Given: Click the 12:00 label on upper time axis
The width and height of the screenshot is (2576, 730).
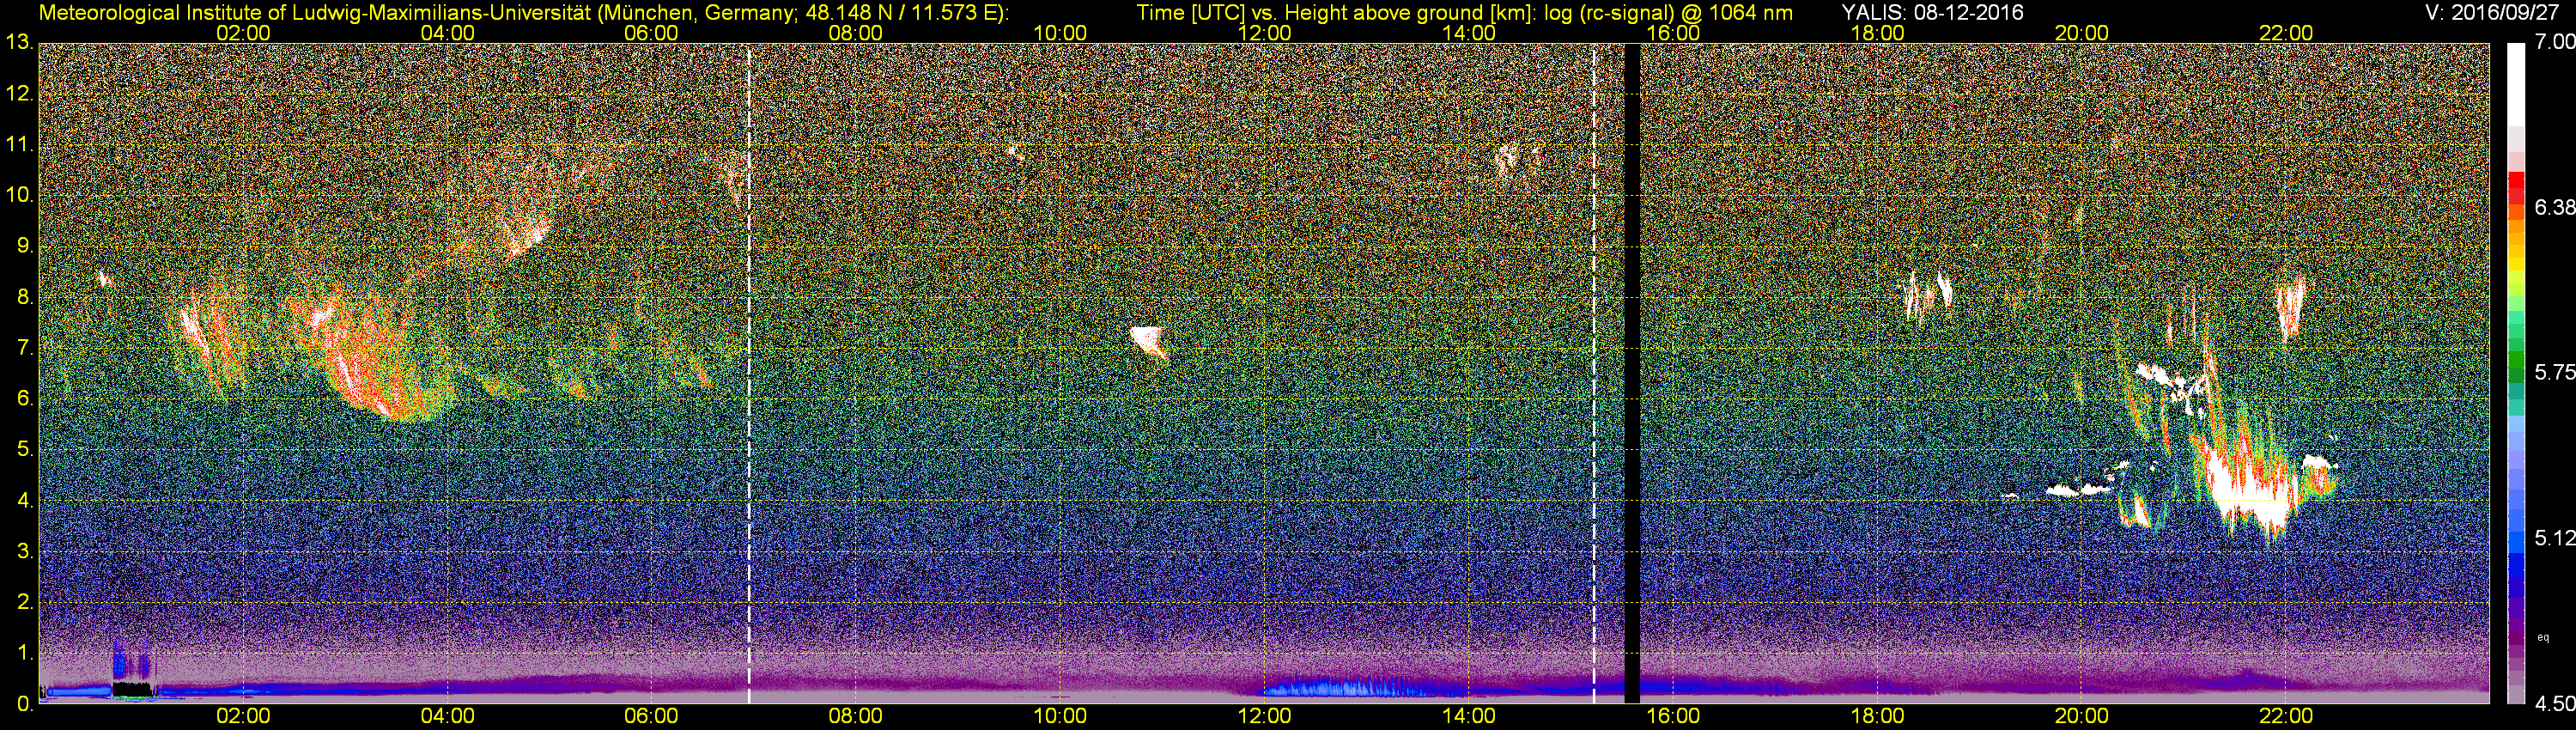Looking at the screenshot, I should (1264, 33).
